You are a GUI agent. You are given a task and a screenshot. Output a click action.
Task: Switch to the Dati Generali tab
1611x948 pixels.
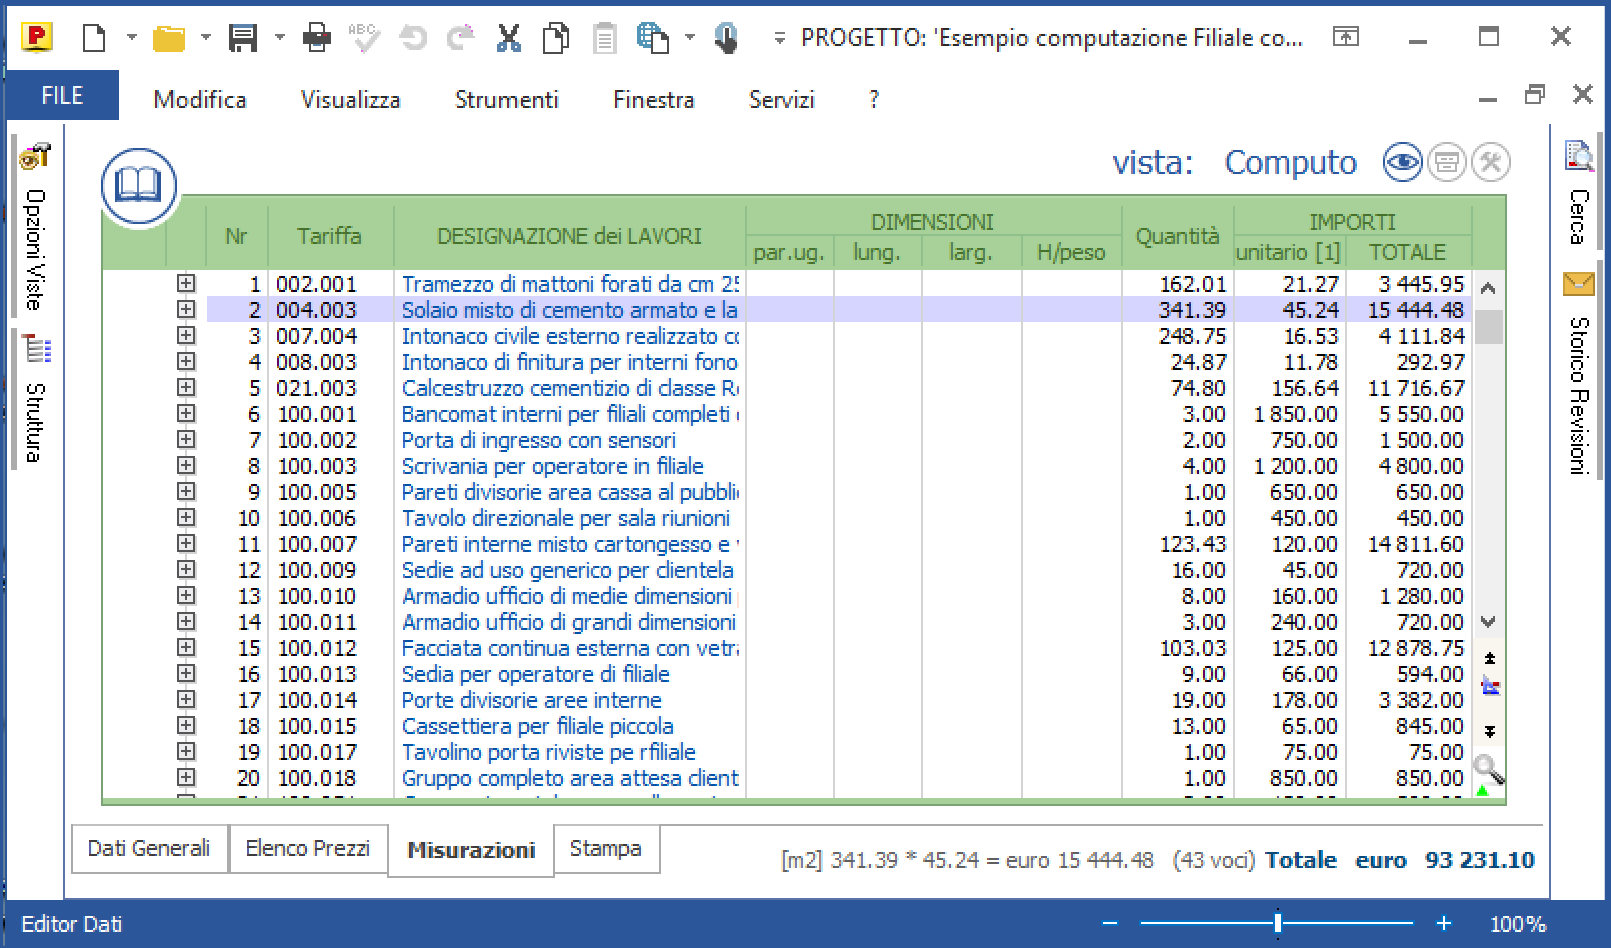[x=149, y=848]
